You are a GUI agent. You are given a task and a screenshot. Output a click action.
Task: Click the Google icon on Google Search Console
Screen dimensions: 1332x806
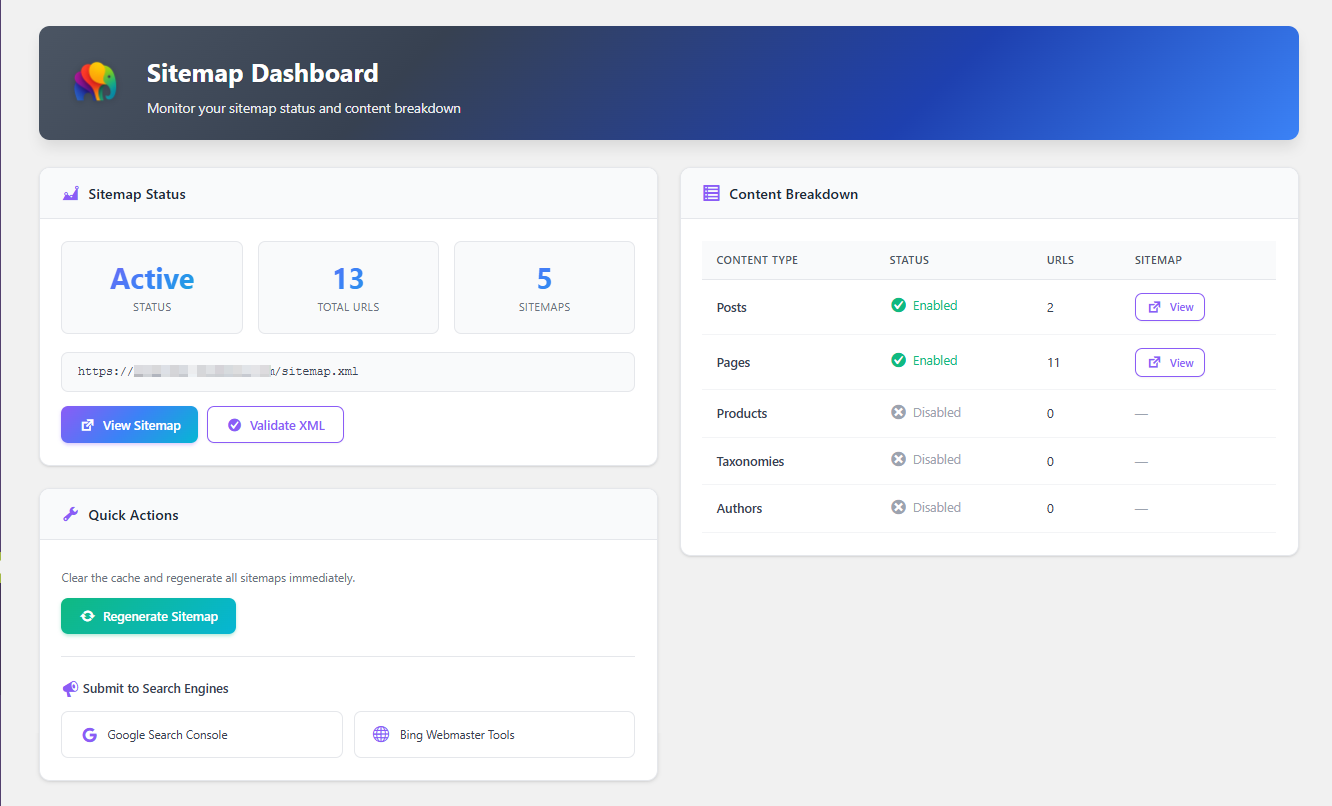tap(89, 734)
